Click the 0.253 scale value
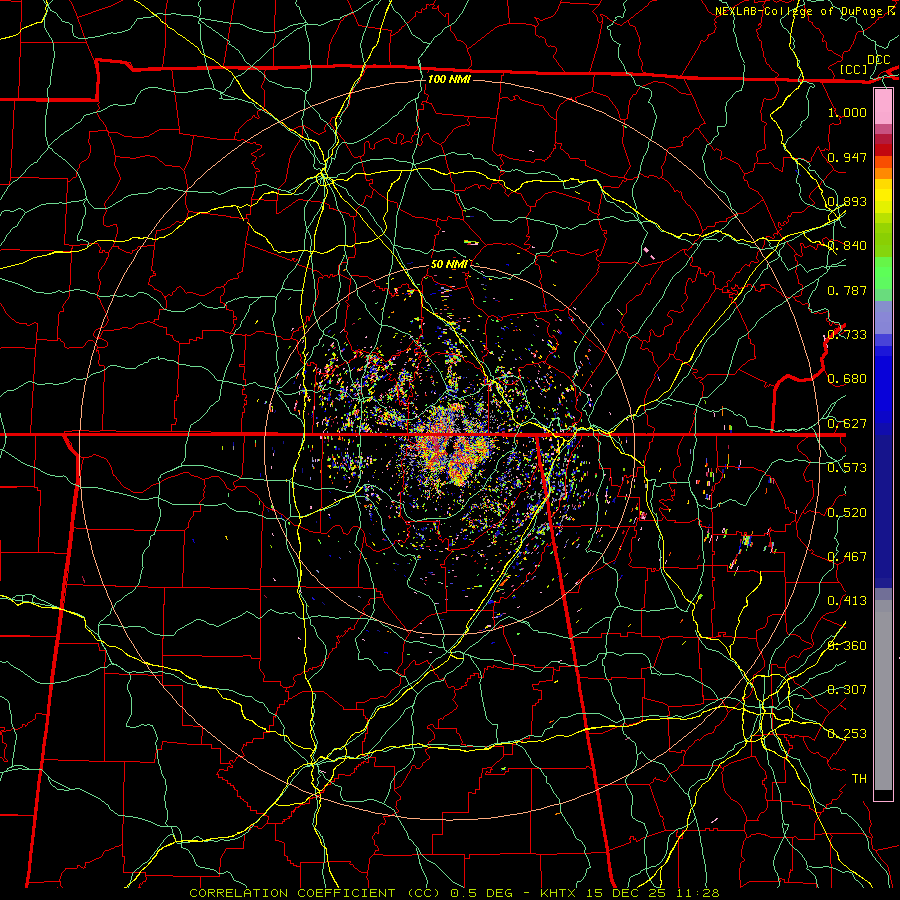The height and width of the screenshot is (900, 900). point(847,734)
